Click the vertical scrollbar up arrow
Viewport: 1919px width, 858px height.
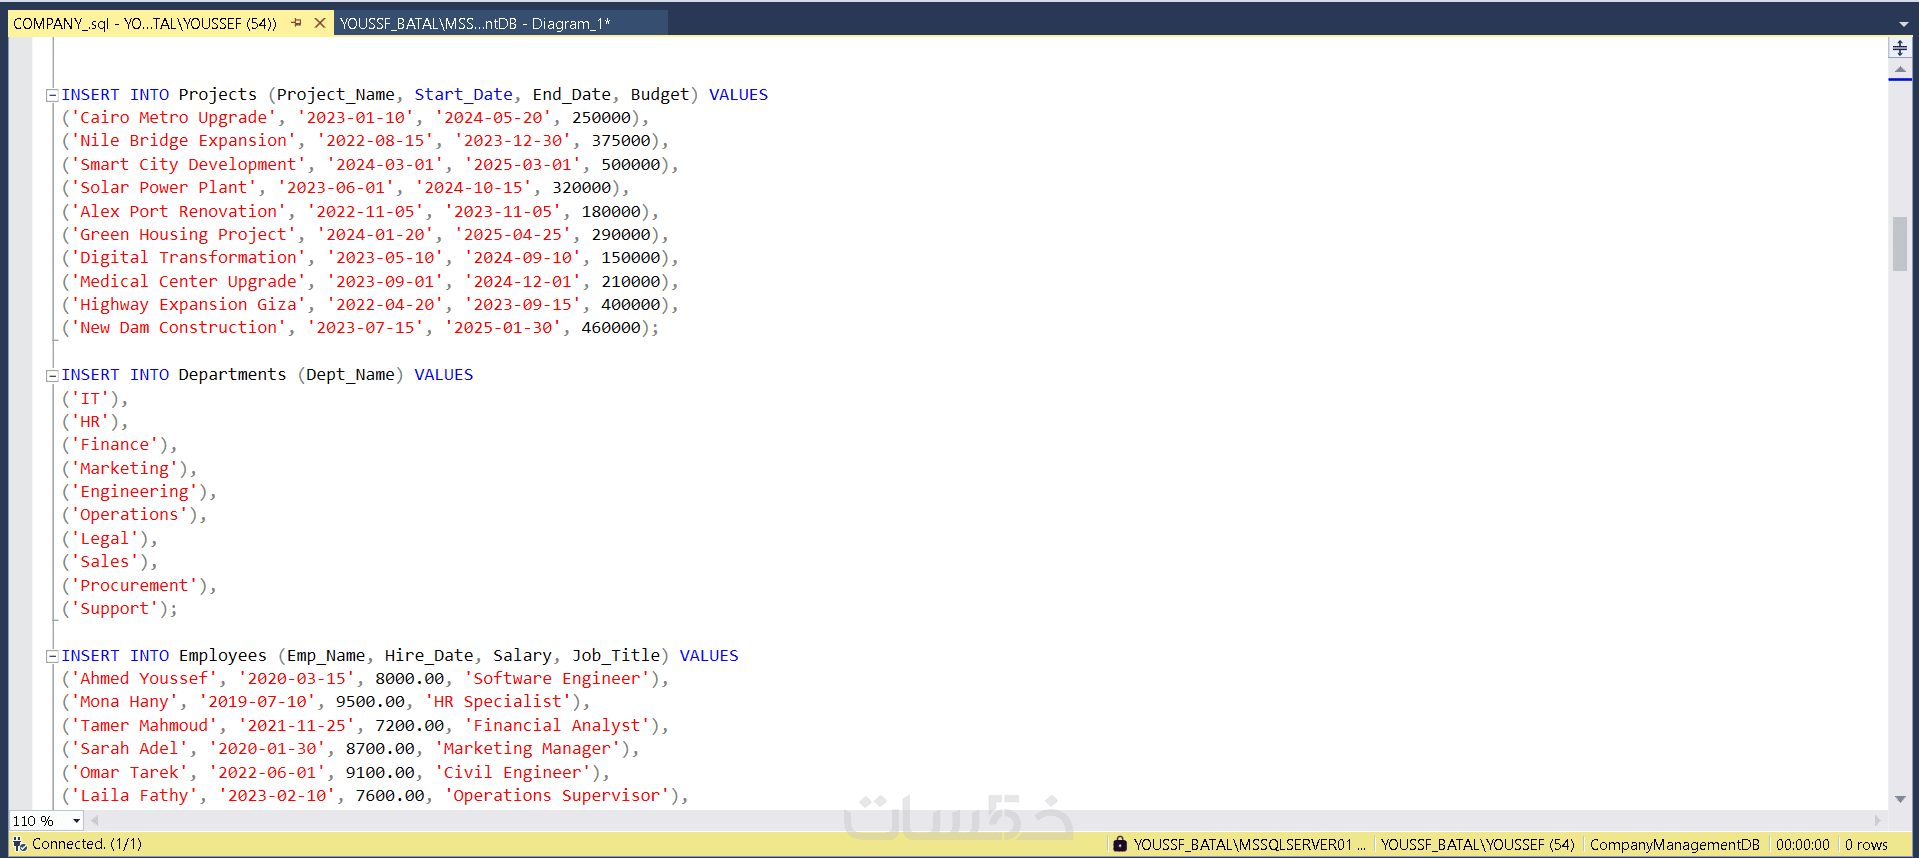[1900, 70]
